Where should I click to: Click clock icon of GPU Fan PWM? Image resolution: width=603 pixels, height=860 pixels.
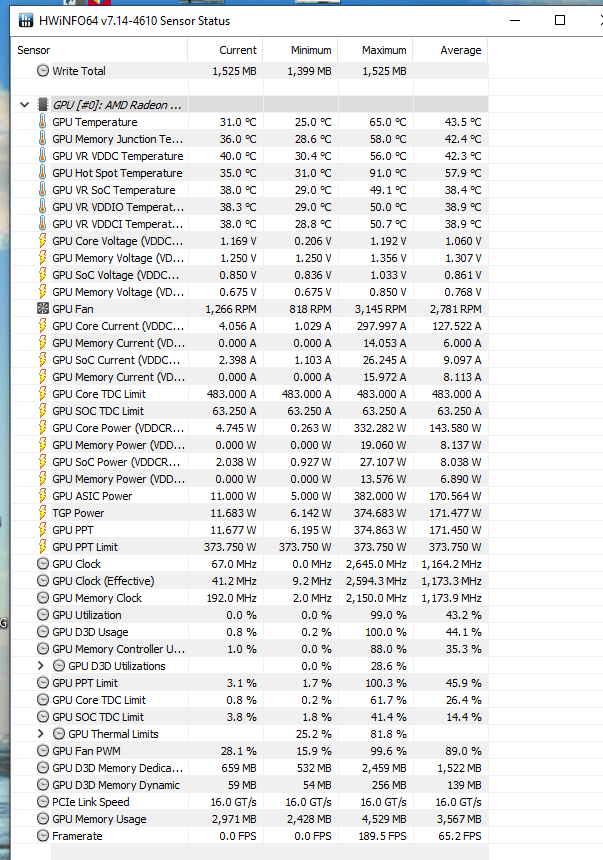pyautogui.click(x=43, y=750)
